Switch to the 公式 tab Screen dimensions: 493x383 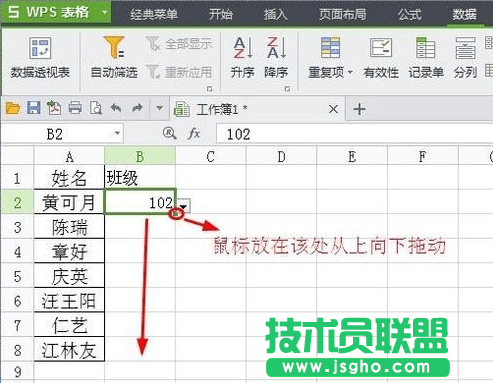coord(409,14)
